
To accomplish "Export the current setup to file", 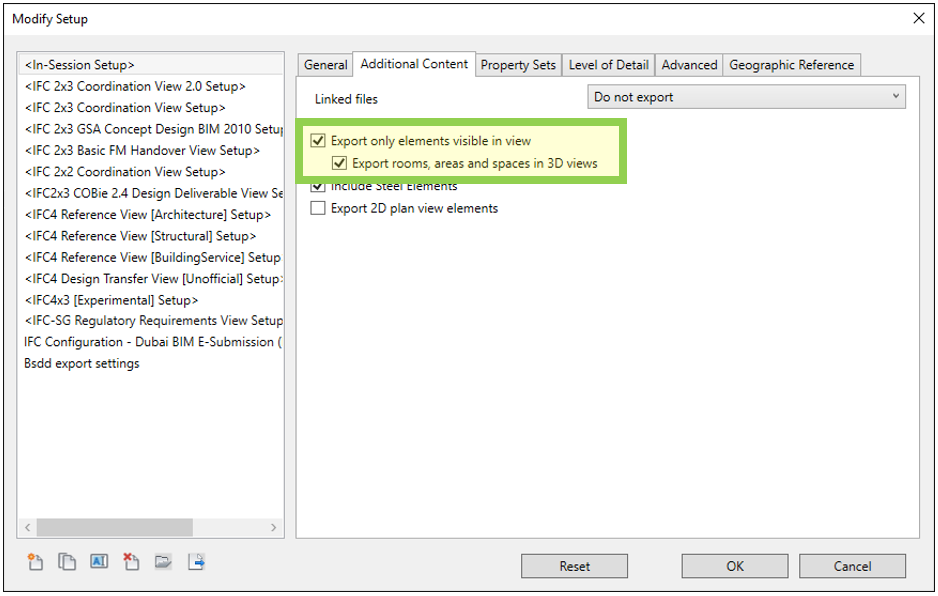I will pyautogui.click(x=197, y=562).
